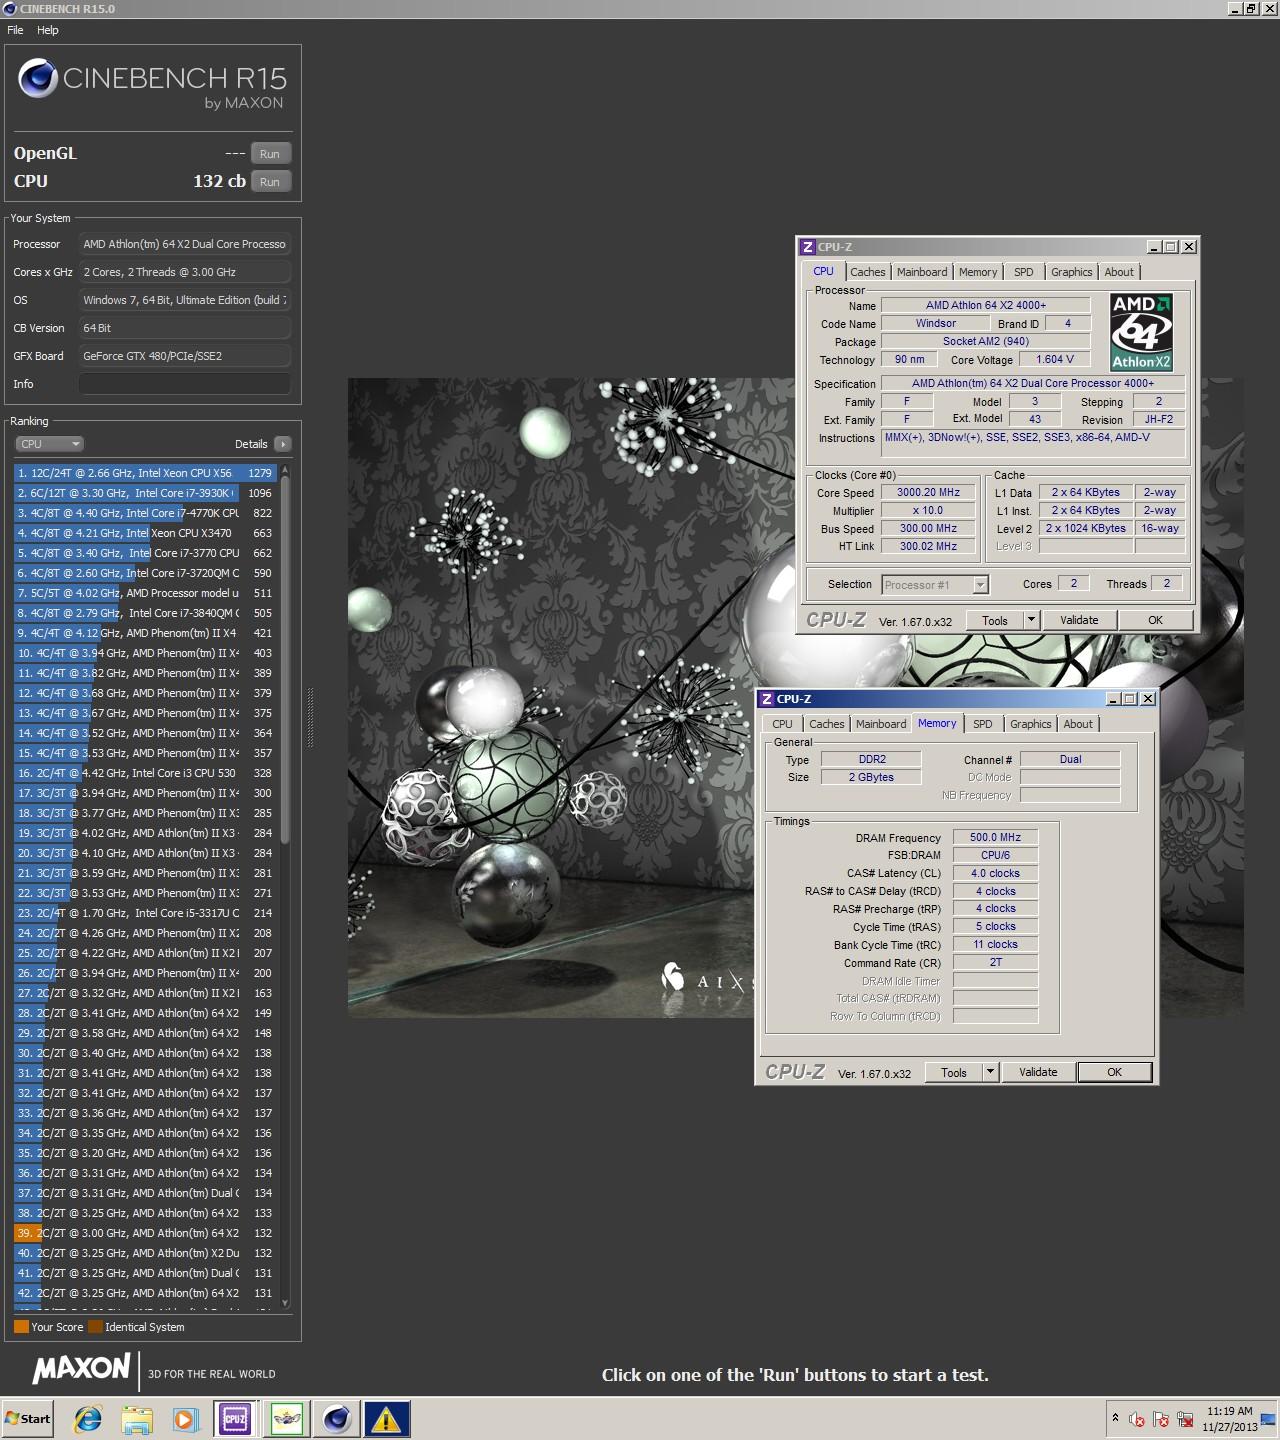Viewport: 1280px width, 1440px height.
Task: Open SPD tab in upper CPU-Z window
Action: pos(1024,272)
